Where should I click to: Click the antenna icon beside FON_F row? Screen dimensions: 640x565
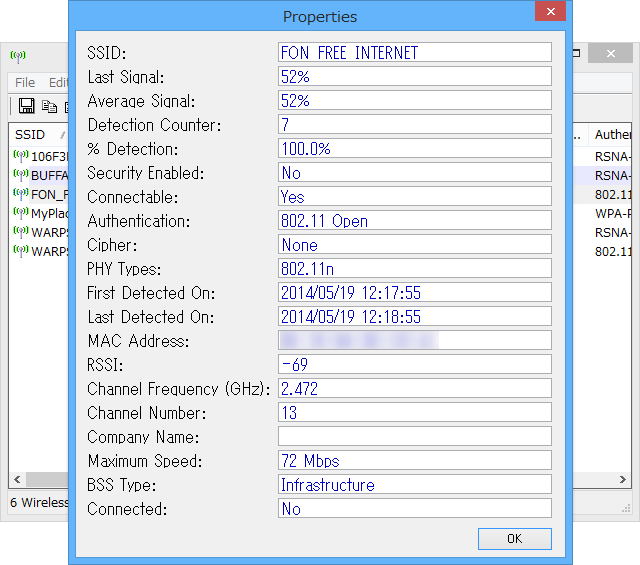click(x=20, y=194)
